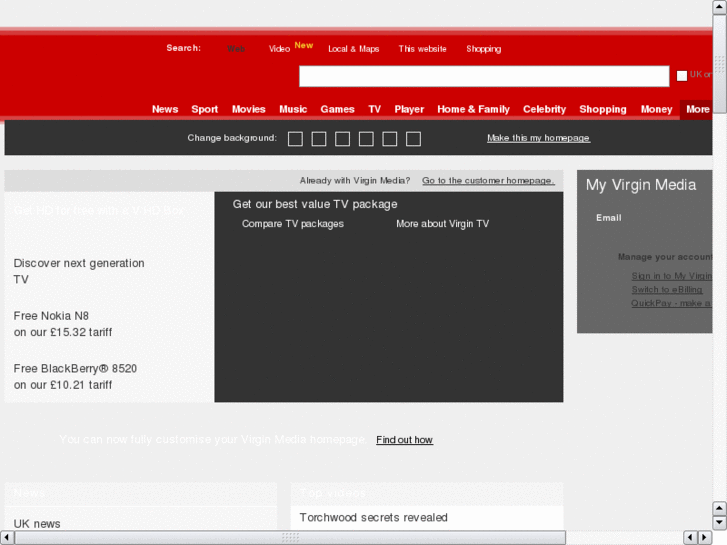Choose the Shopping search option
This screenshot has width=727, height=545.
484,49
